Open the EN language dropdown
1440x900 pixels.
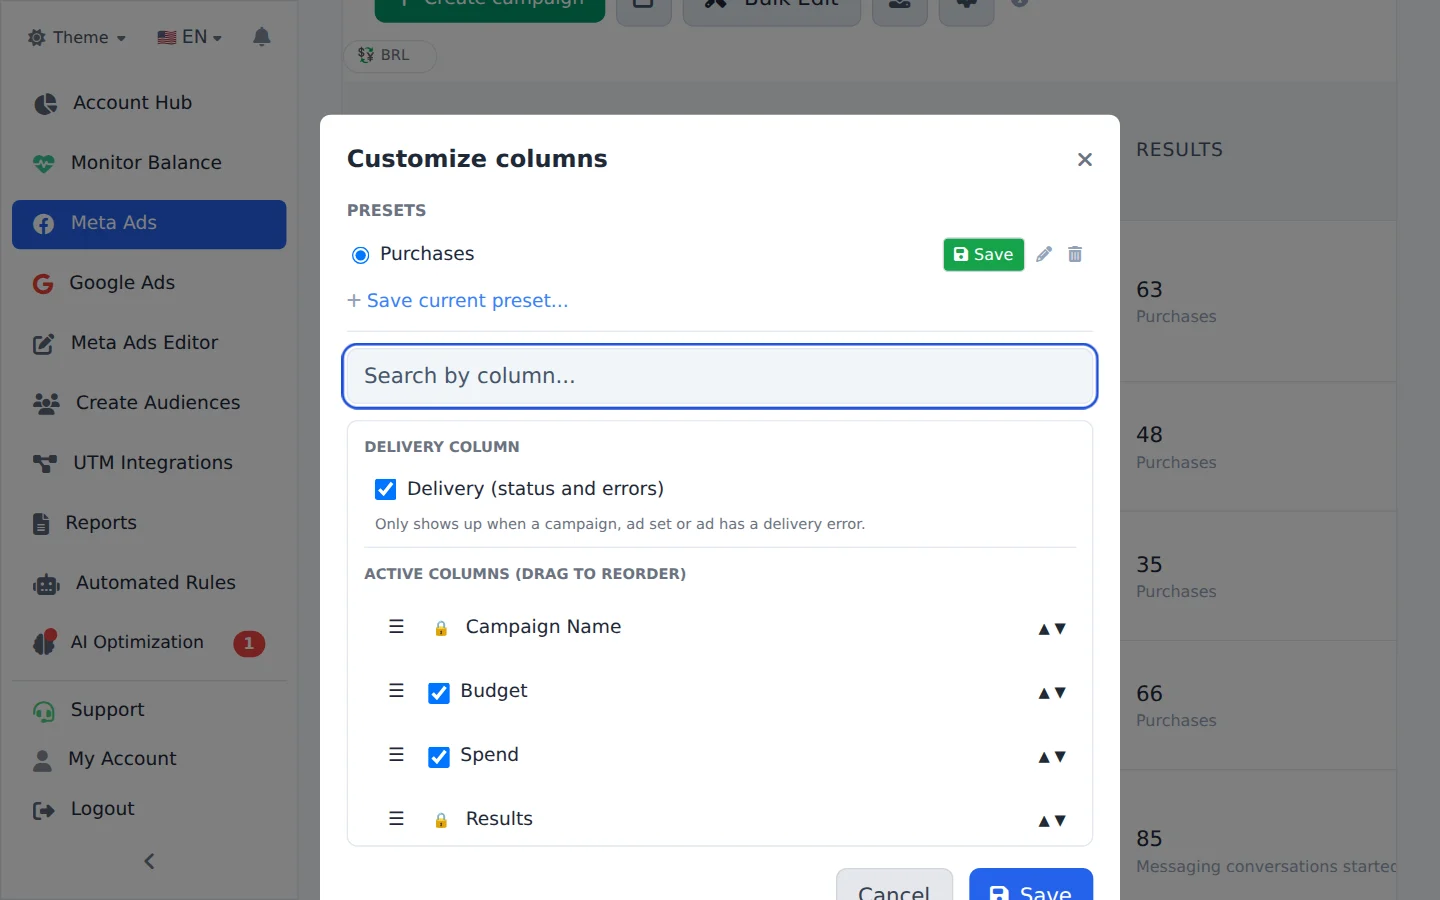click(x=189, y=37)
